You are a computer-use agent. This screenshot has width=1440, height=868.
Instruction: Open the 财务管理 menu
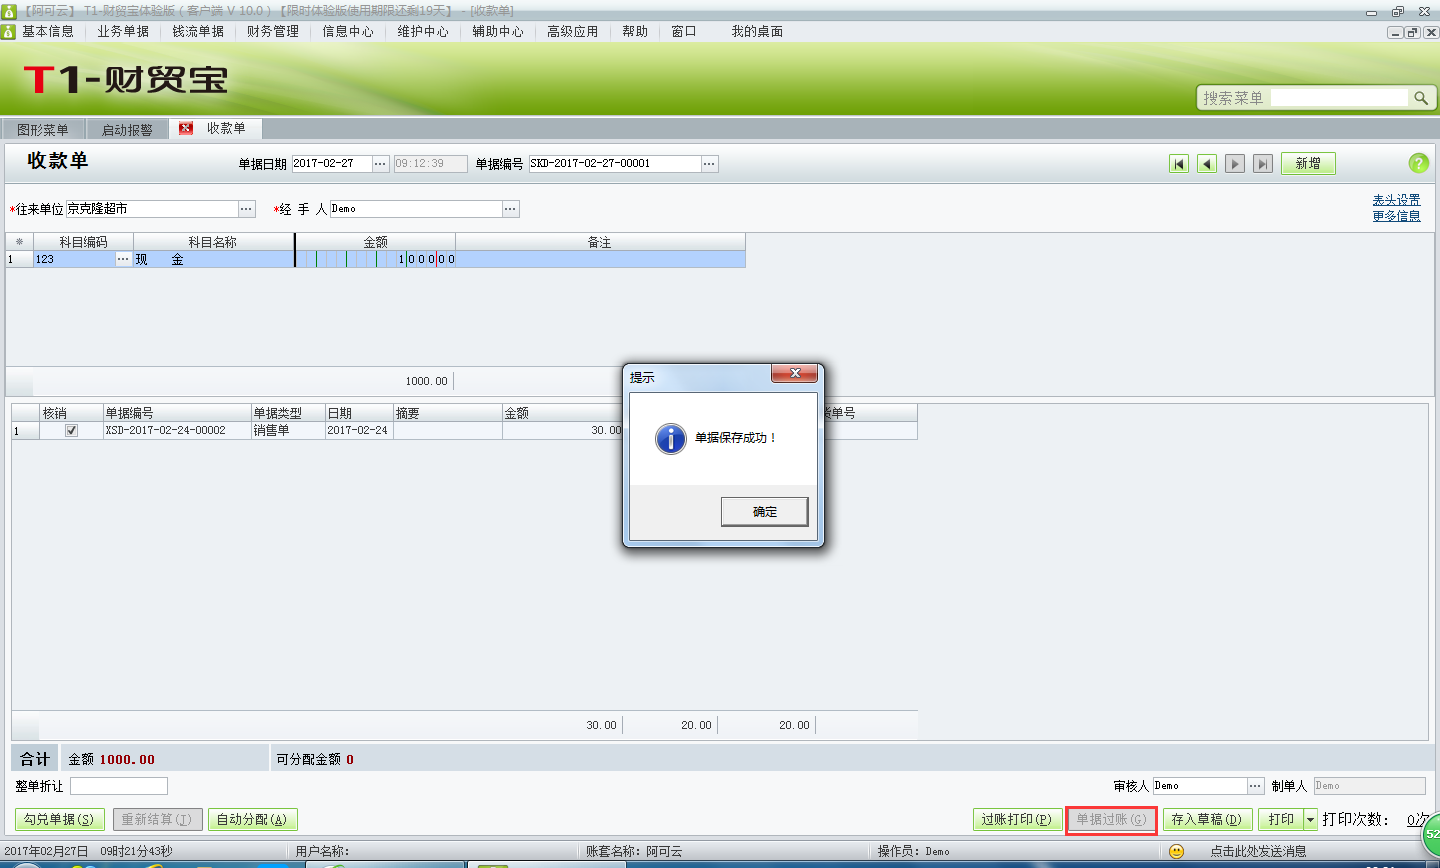point(273,31)
